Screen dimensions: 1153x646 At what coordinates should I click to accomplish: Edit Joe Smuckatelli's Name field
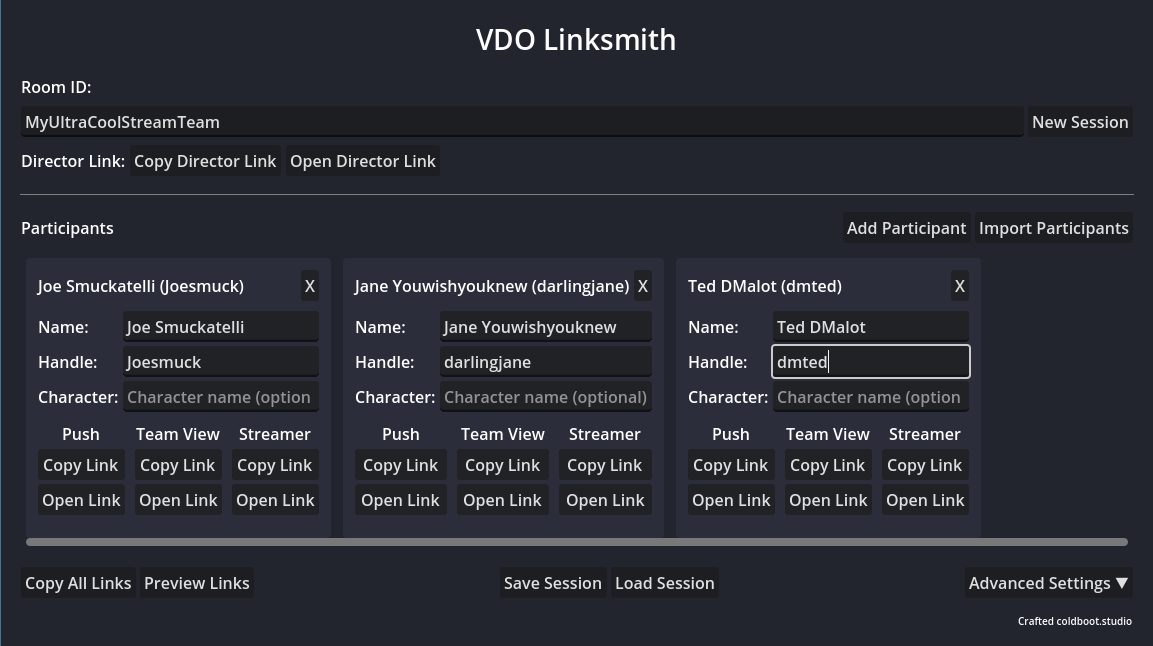pyautogui.click(x=221, y=327)
